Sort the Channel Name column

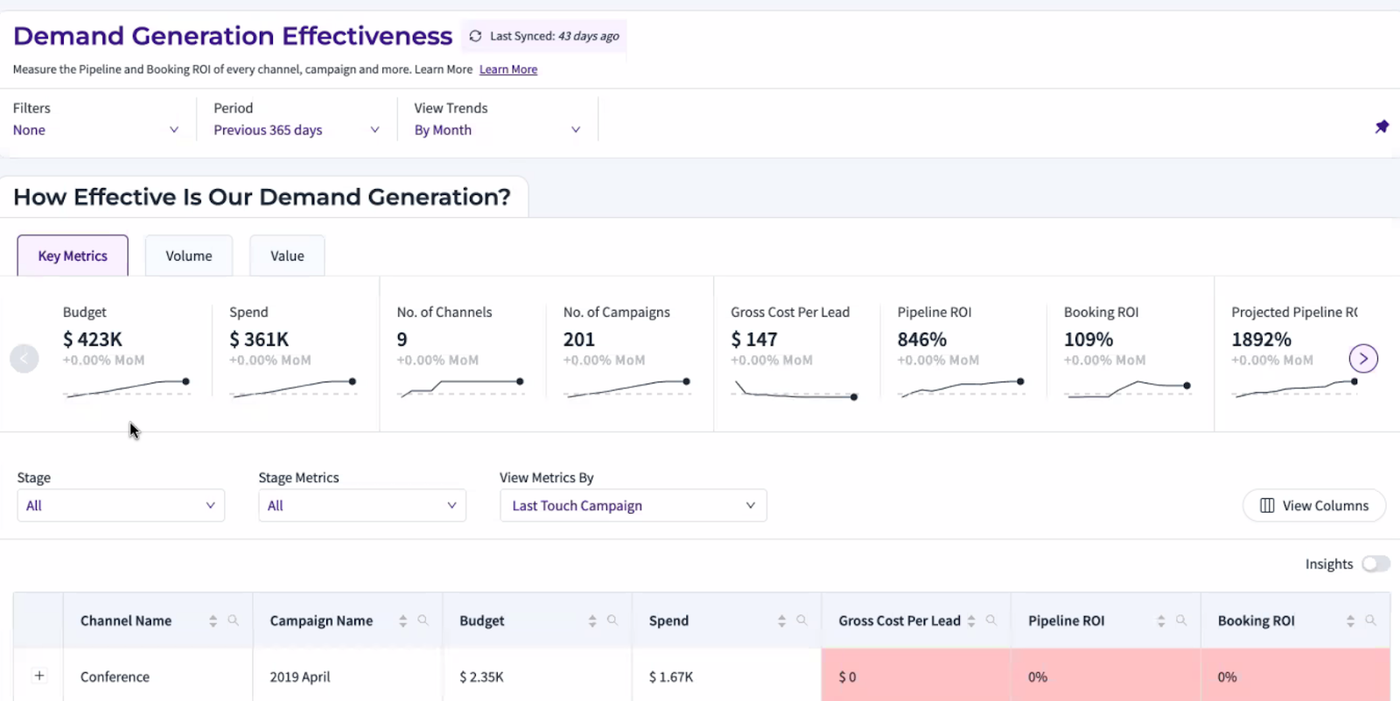coord(213,621)
